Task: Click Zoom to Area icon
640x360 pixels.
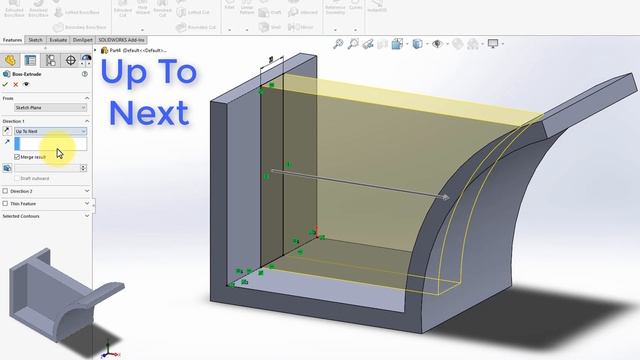Action: click(353, 44)
